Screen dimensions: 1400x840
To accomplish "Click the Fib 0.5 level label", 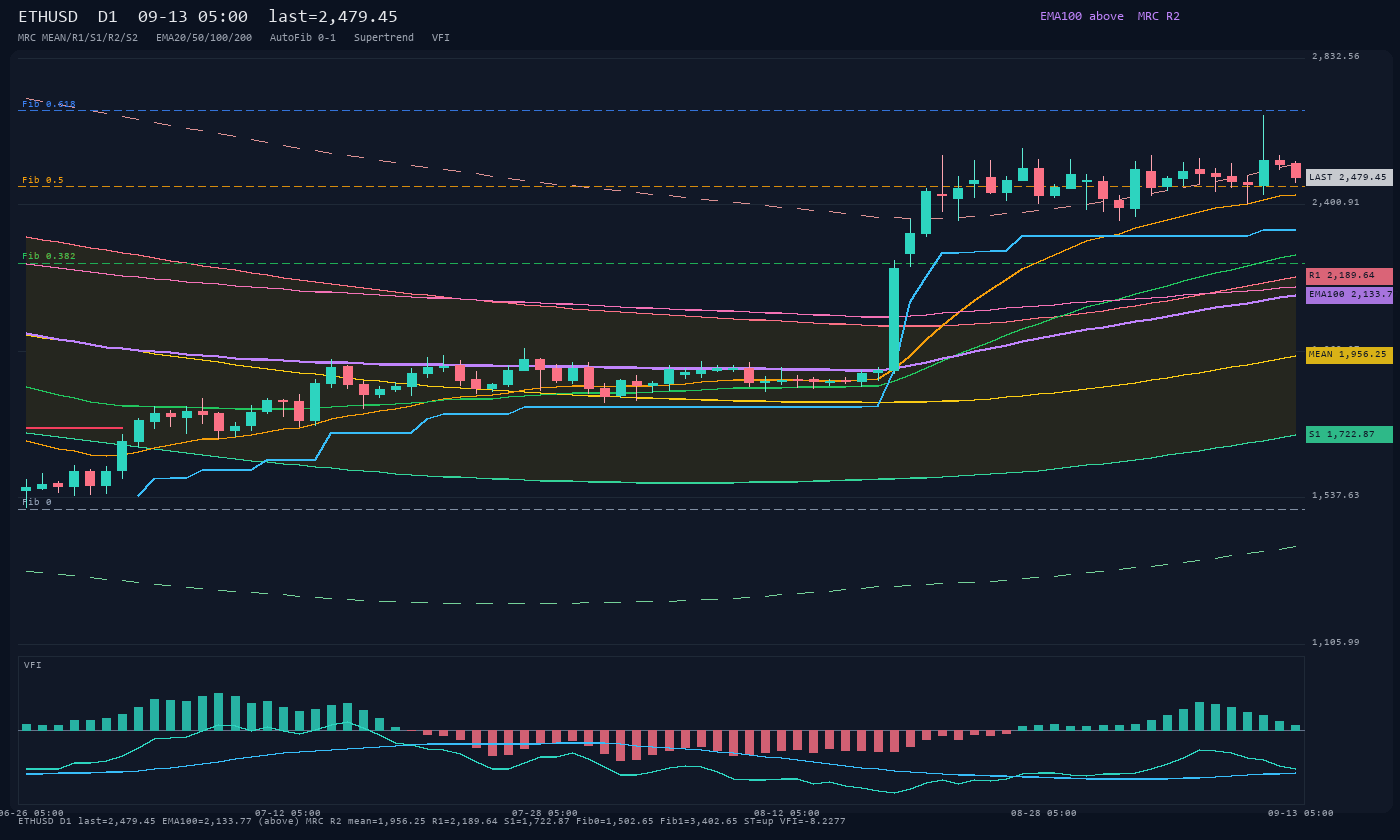I will 43,180.
